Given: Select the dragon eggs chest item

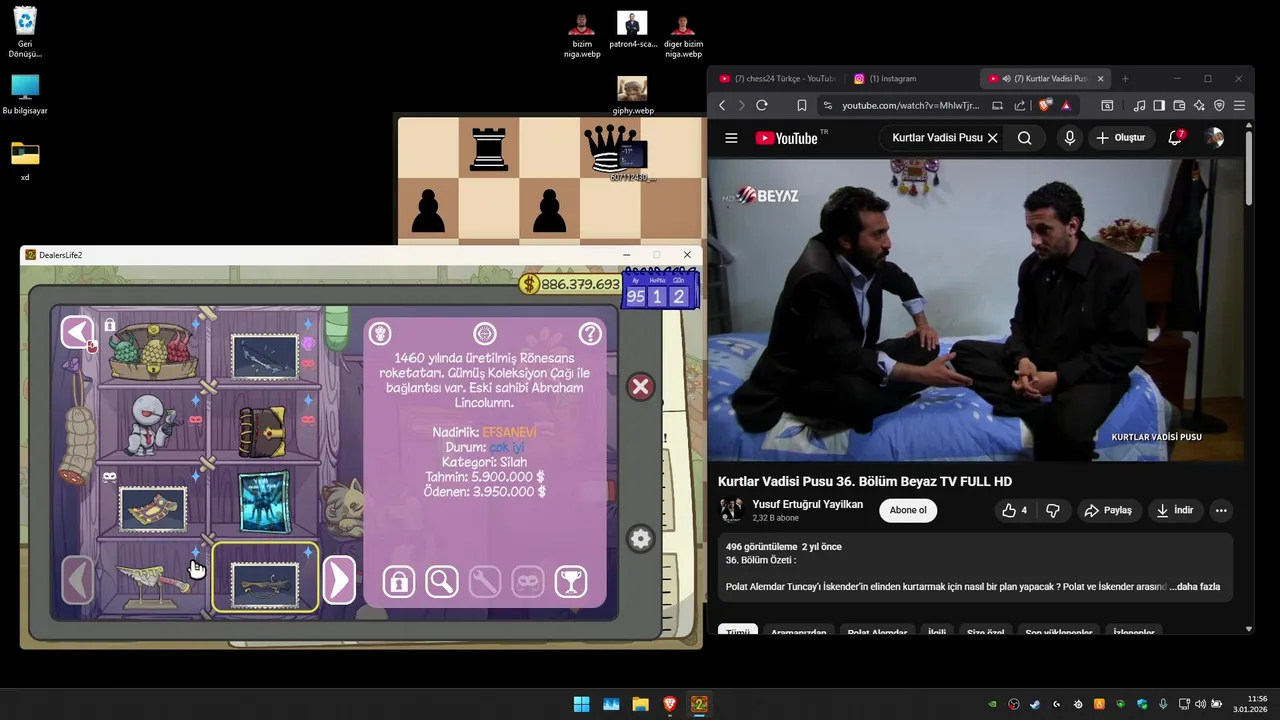Looking at the screenshot, I should point(153,352).
